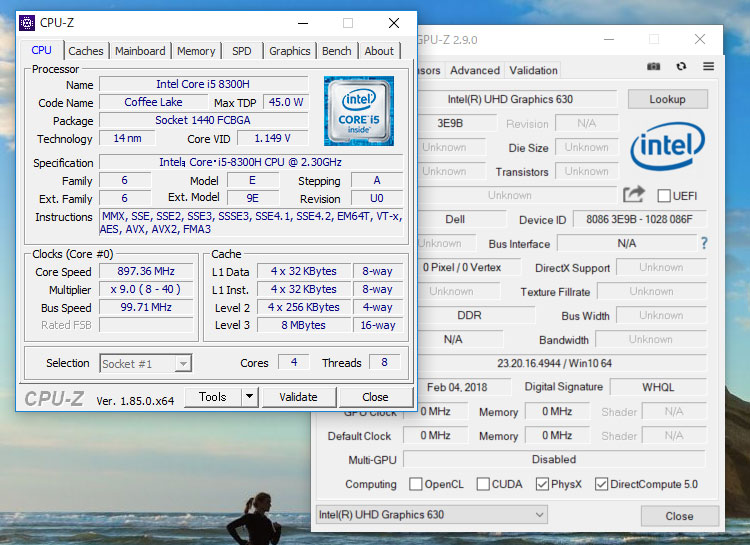This screenshot has height=545, width=750.
Task: Click the Cores value 4
Action: click(x=294, y=362)
